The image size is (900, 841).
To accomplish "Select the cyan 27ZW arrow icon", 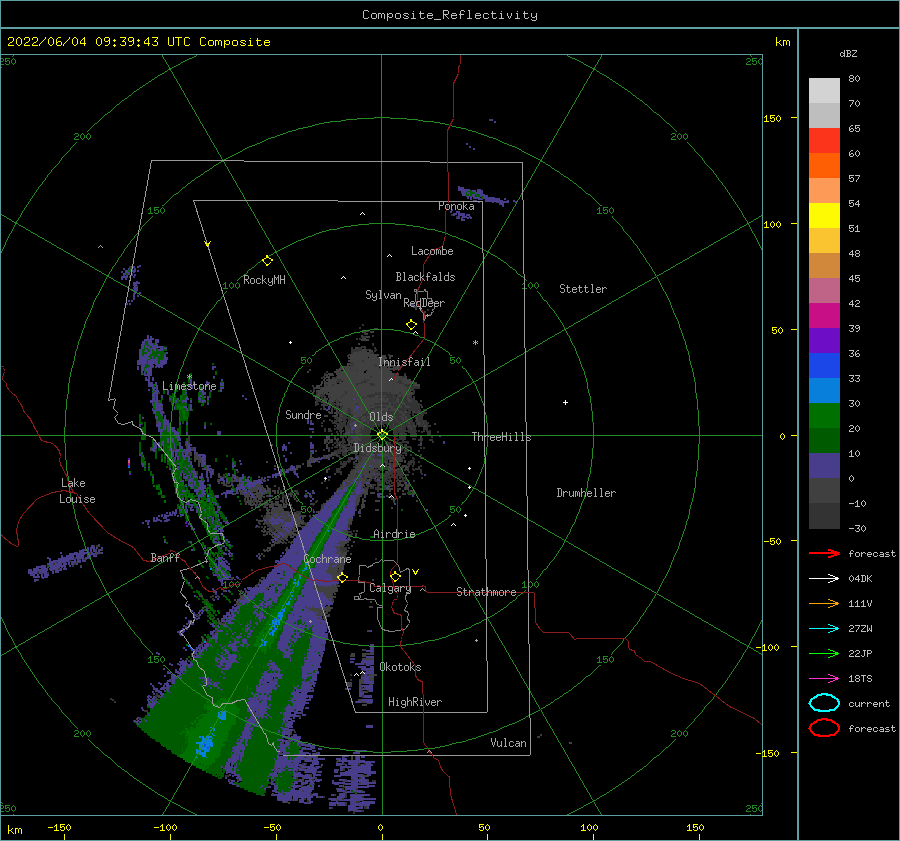I will 824,629.
